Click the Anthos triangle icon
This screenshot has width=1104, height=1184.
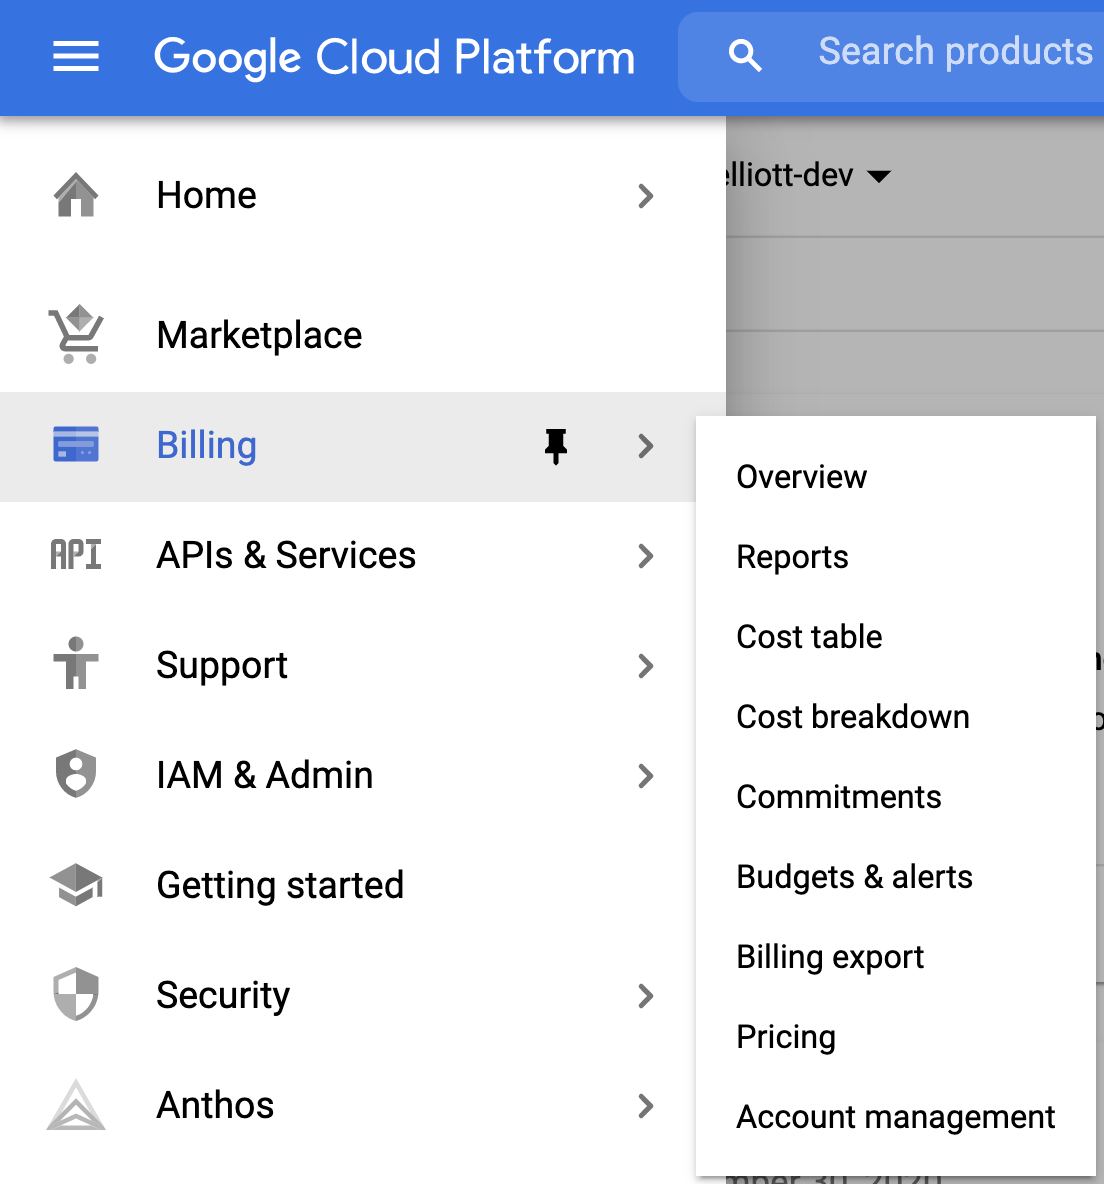(76, 1105)
